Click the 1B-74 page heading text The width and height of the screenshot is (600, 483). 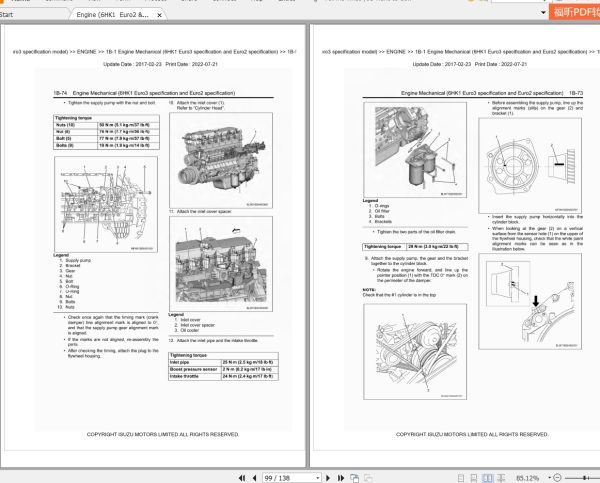pos(144,93)
